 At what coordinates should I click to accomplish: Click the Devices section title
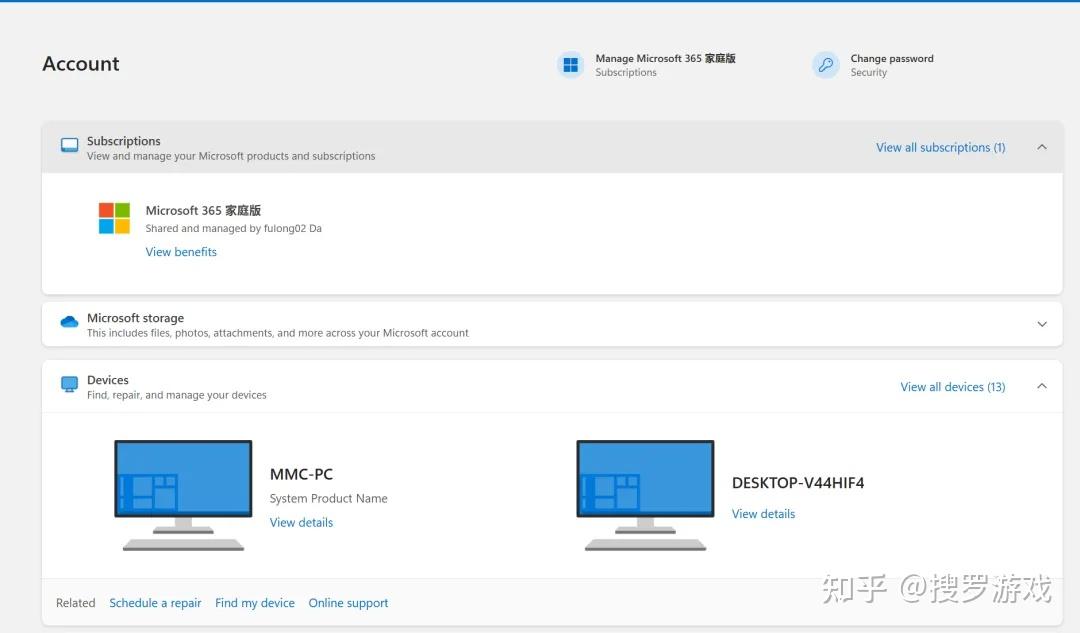pos(107,380)
